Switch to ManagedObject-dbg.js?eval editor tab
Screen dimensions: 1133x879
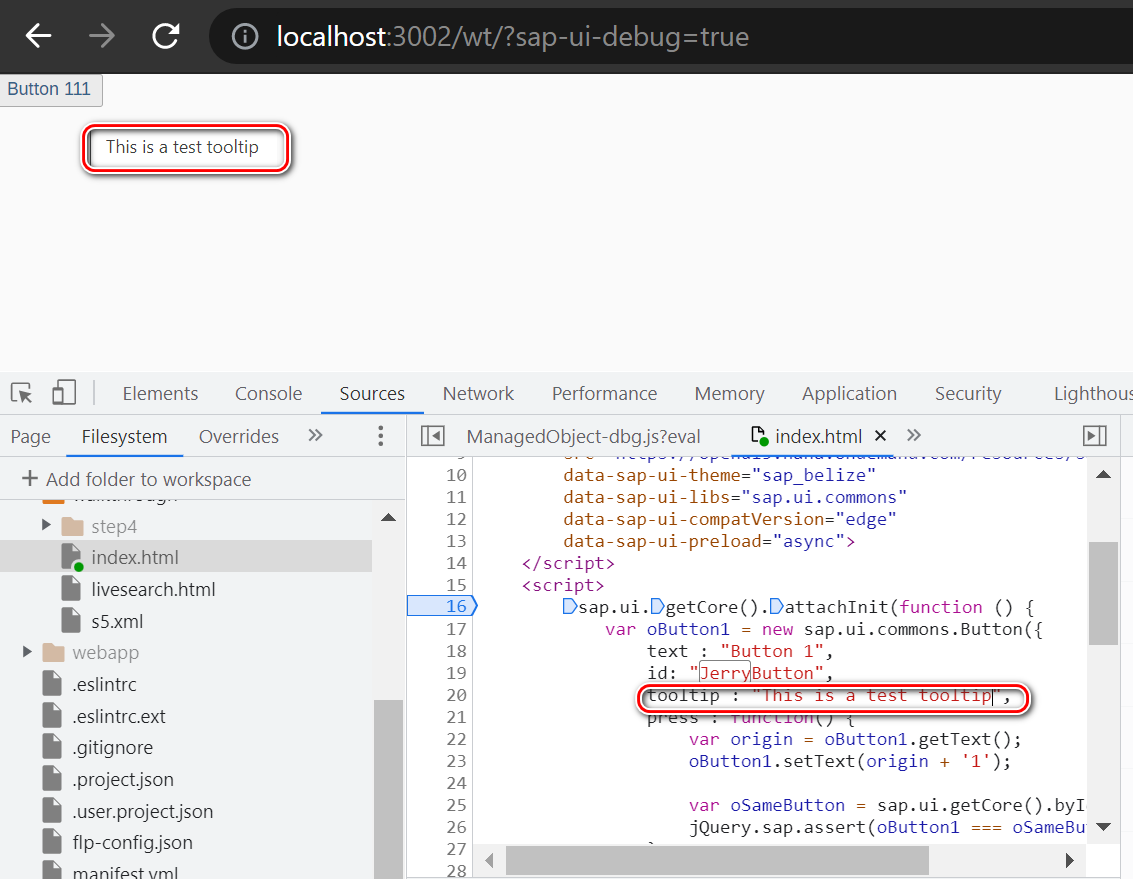[583, 437]
